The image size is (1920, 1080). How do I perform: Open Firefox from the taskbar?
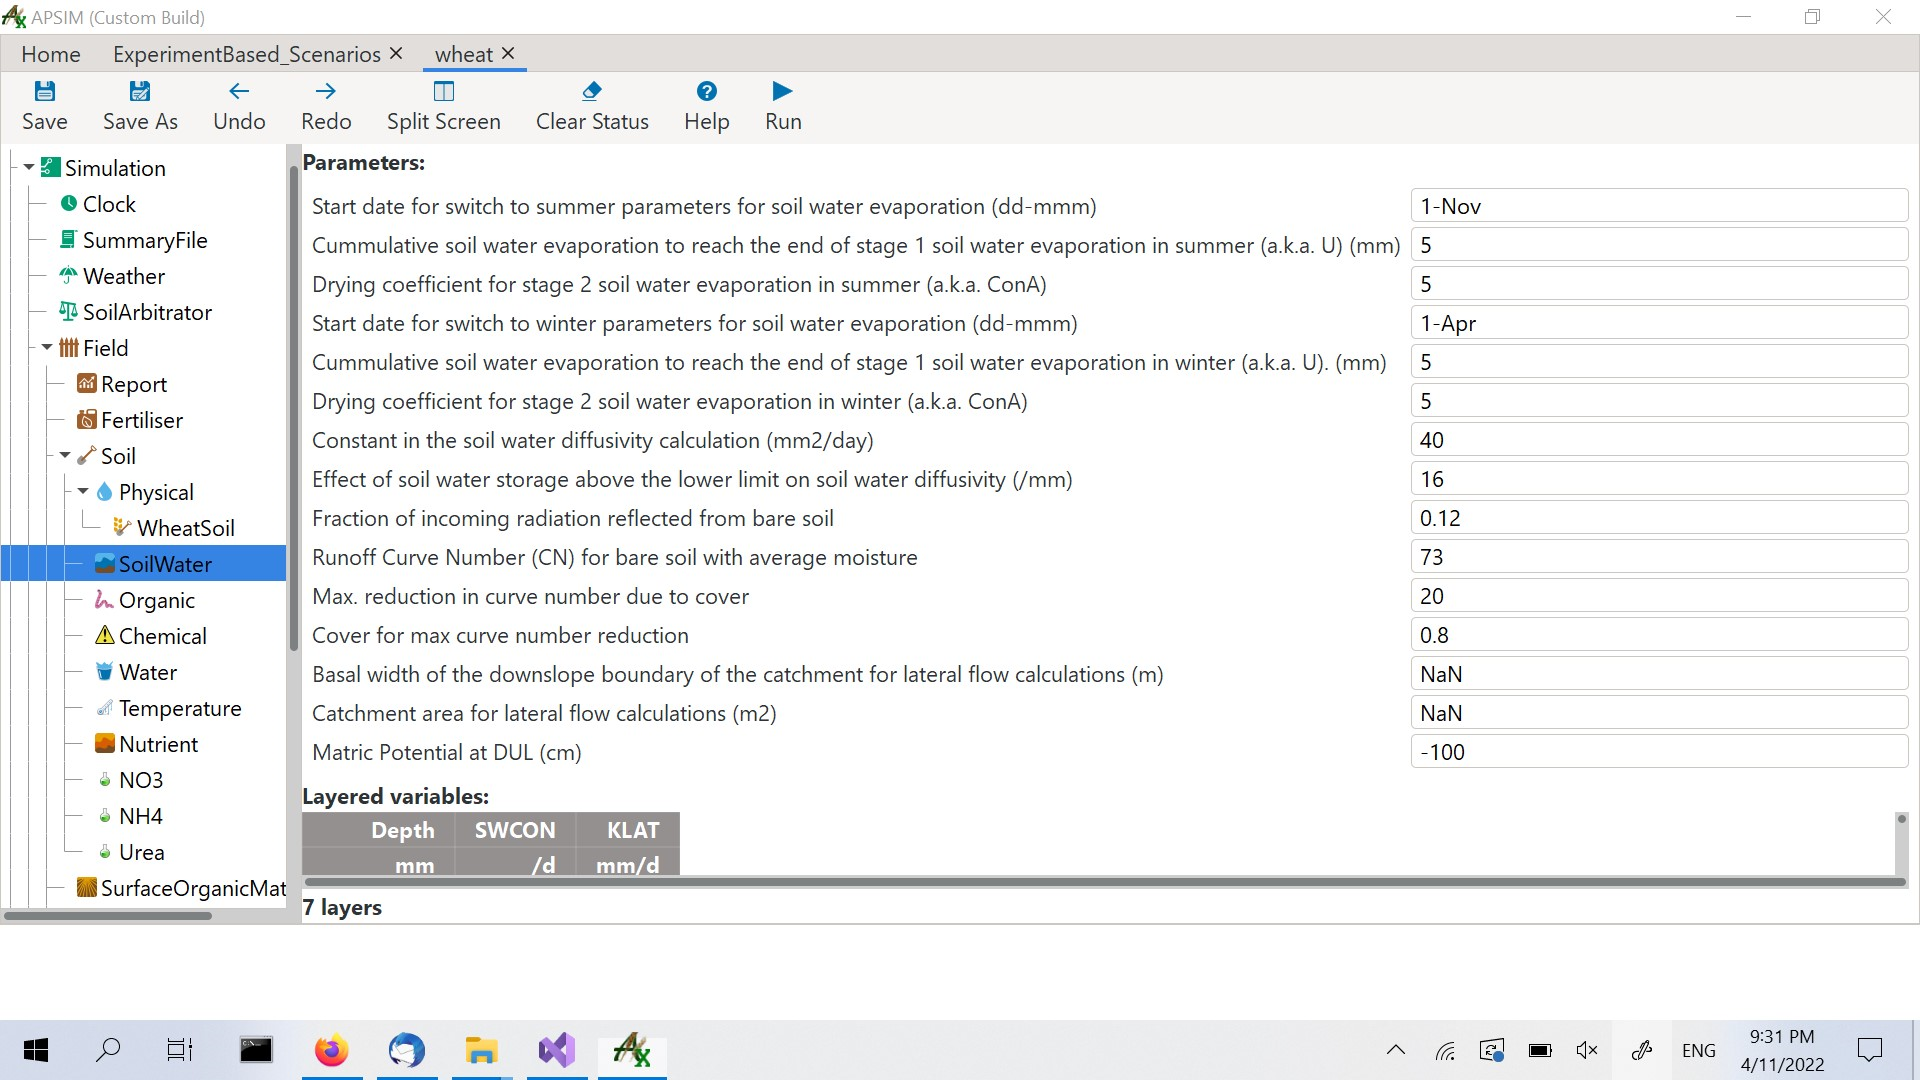[331, 1050]
